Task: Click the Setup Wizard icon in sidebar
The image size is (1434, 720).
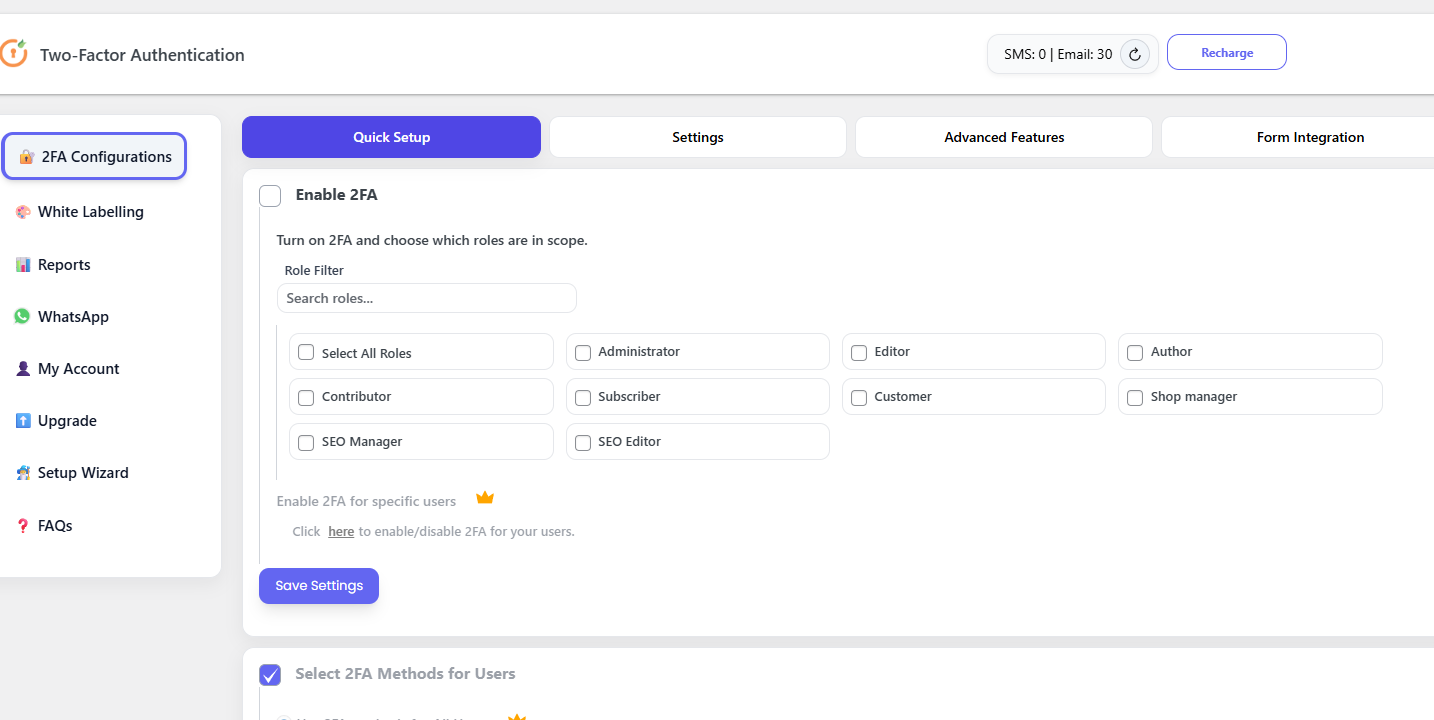Action: tap(23, 473)
